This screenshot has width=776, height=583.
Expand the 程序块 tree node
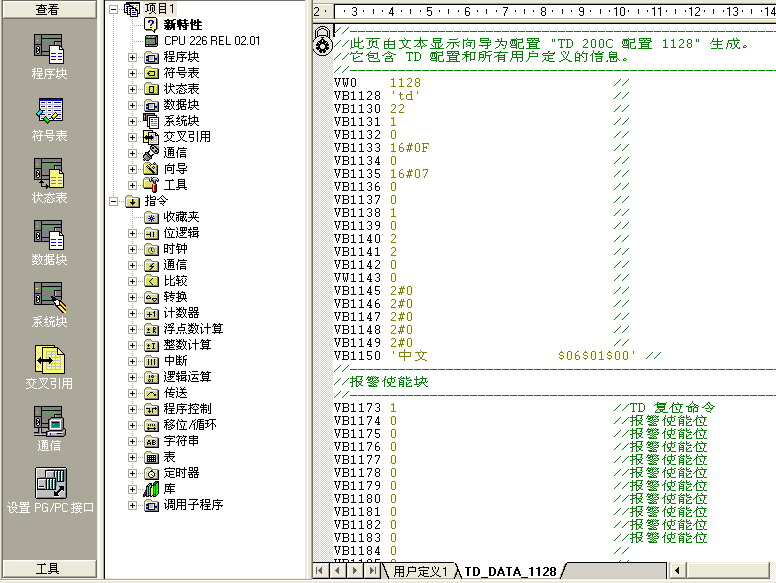133,57
